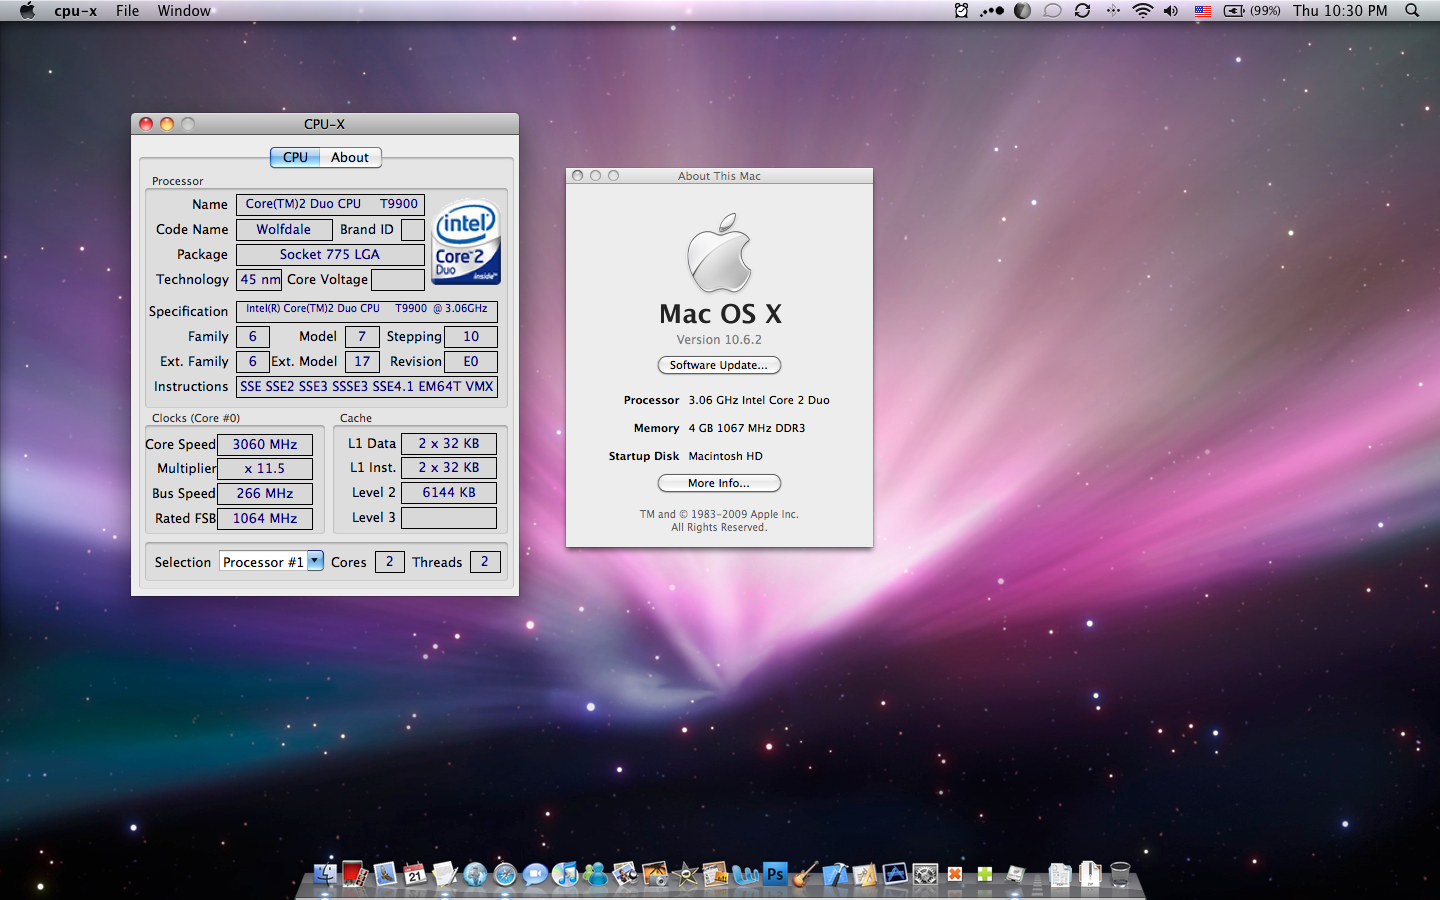Click the US flag input menu
This screenshot has height=900, width=1440.
[x=1203, y=11]
